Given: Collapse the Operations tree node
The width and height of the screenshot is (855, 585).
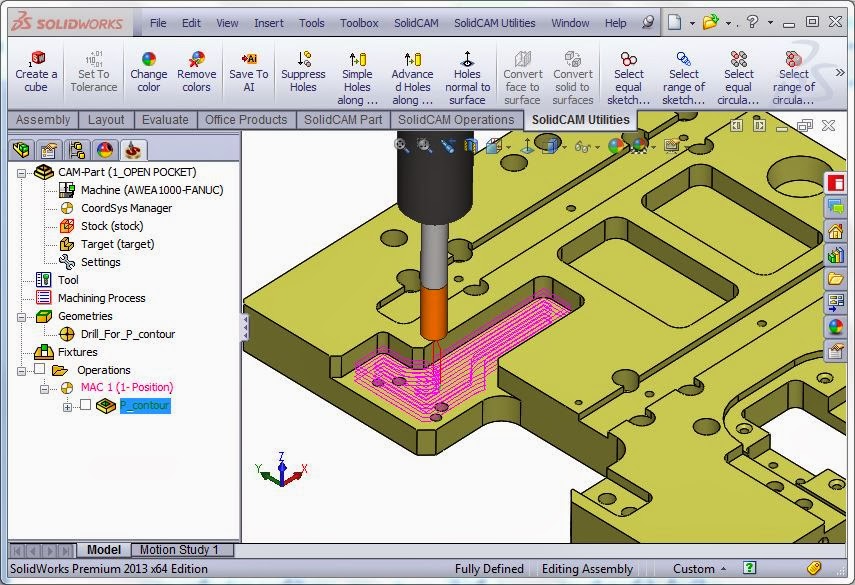Looking at the screenshot, I should coord(21,371).
